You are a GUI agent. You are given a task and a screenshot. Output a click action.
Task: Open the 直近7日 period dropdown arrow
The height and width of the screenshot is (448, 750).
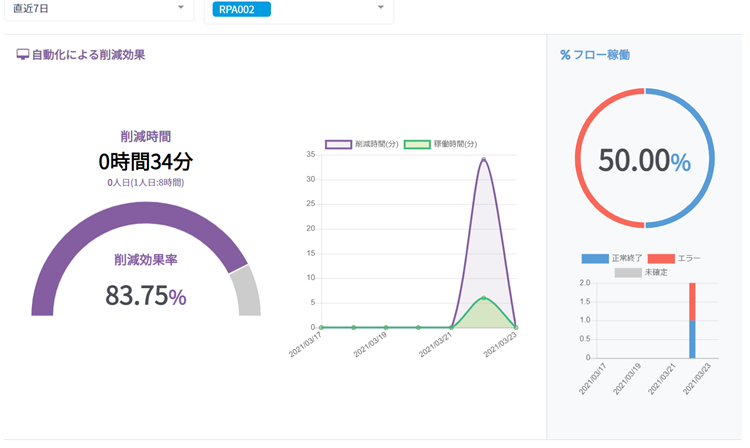pos(181,7)
